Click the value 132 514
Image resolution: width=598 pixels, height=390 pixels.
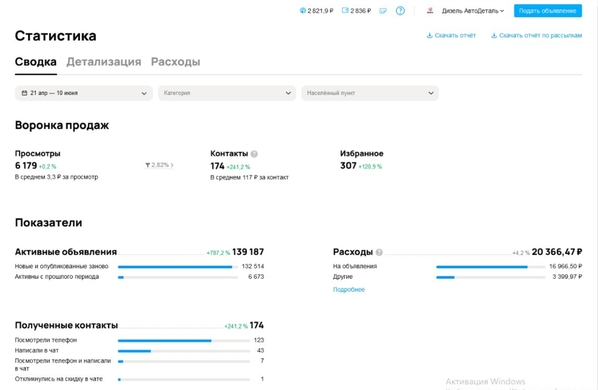(x=252, y=266)
